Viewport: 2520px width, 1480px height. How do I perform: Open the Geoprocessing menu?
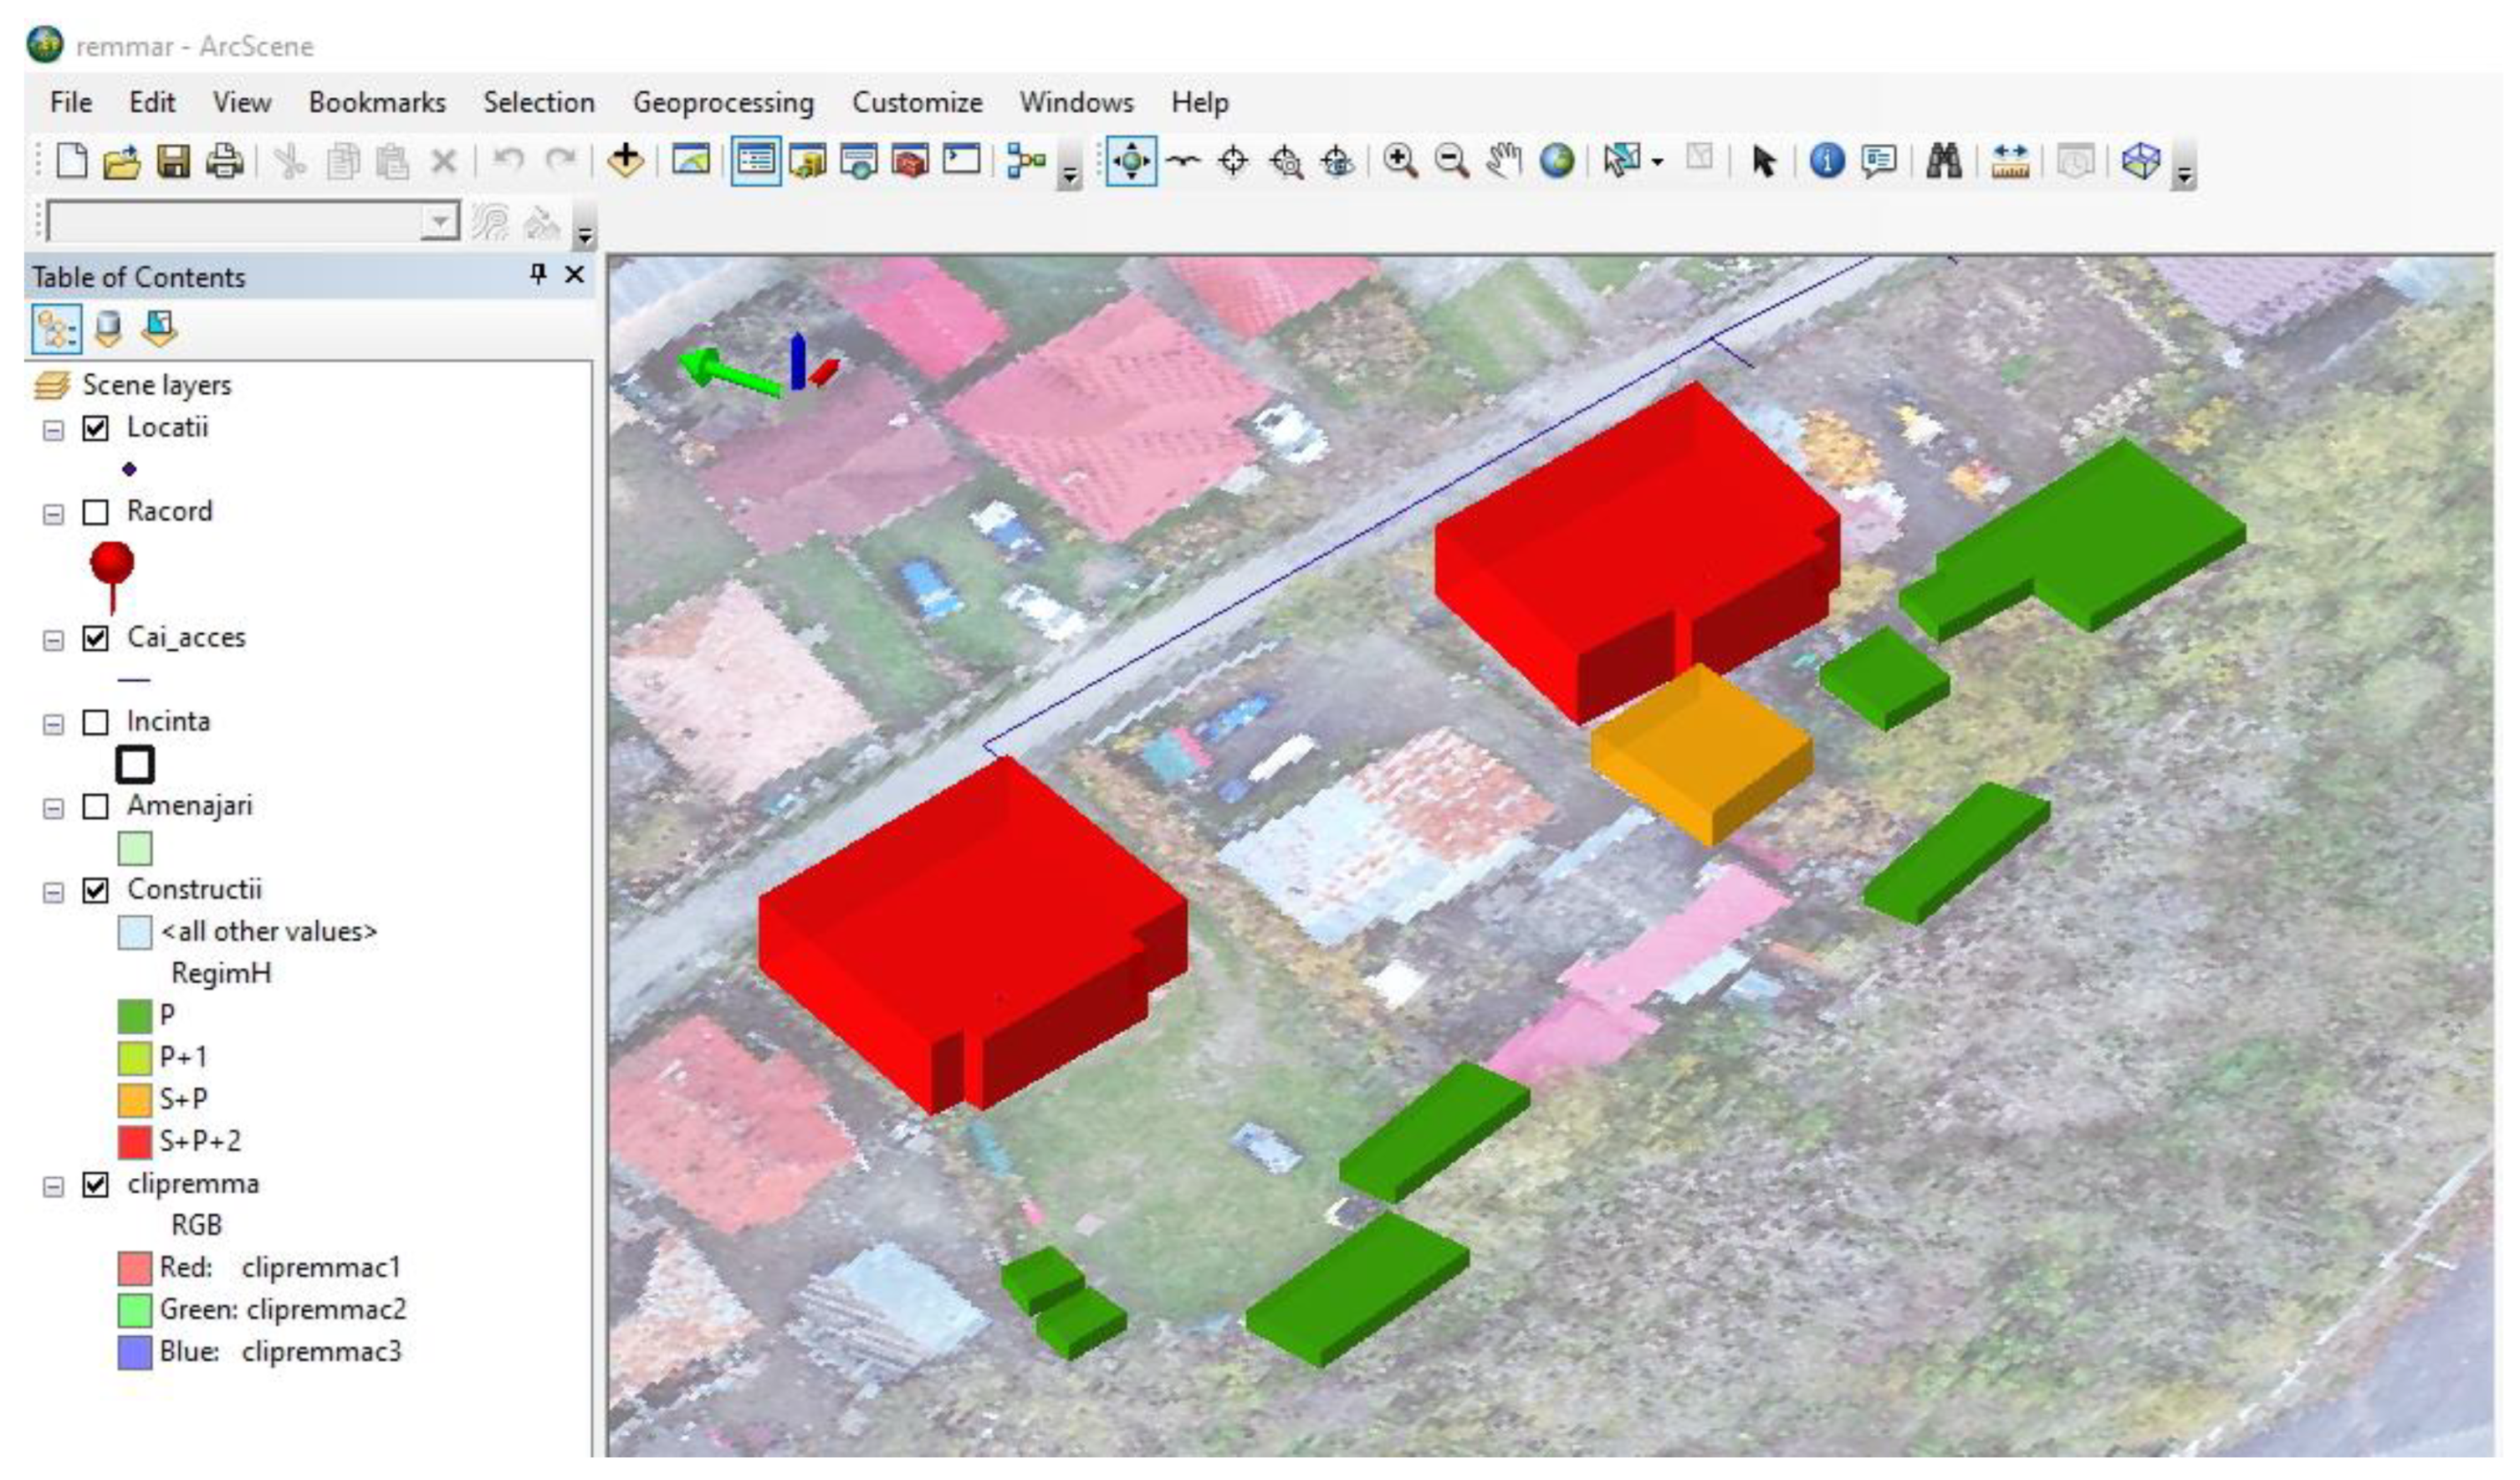pyautogui.click(x=723, y=102)
